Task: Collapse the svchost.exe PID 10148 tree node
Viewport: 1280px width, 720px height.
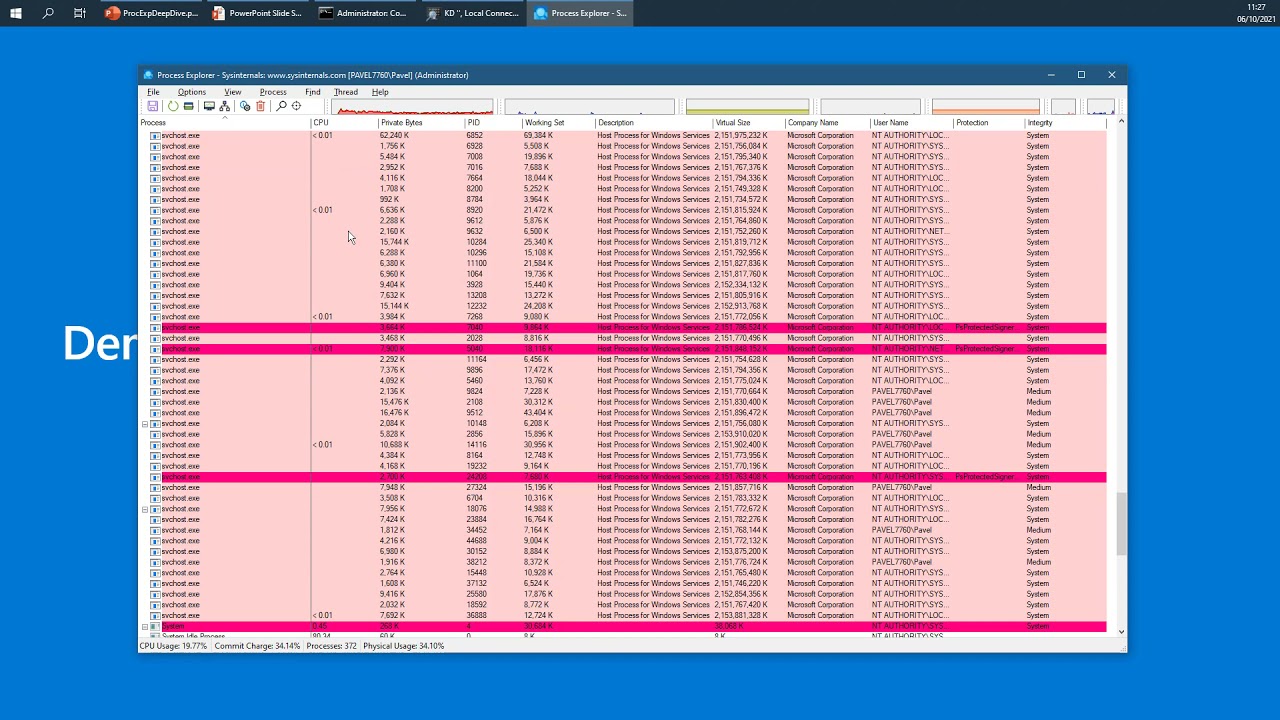Action: [145, 423]
